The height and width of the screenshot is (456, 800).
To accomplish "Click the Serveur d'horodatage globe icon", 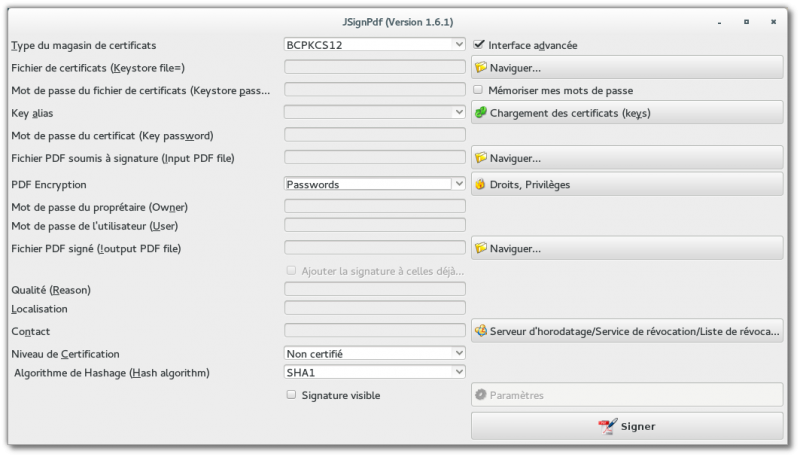I will click(481, 331).
